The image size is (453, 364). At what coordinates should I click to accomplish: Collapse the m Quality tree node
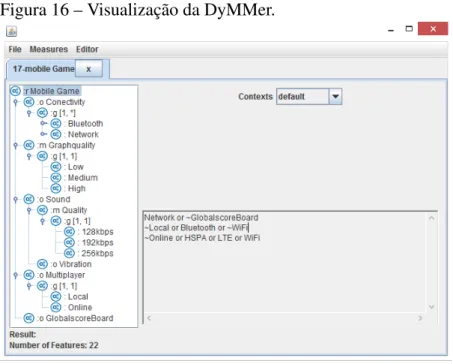[29, 210]
